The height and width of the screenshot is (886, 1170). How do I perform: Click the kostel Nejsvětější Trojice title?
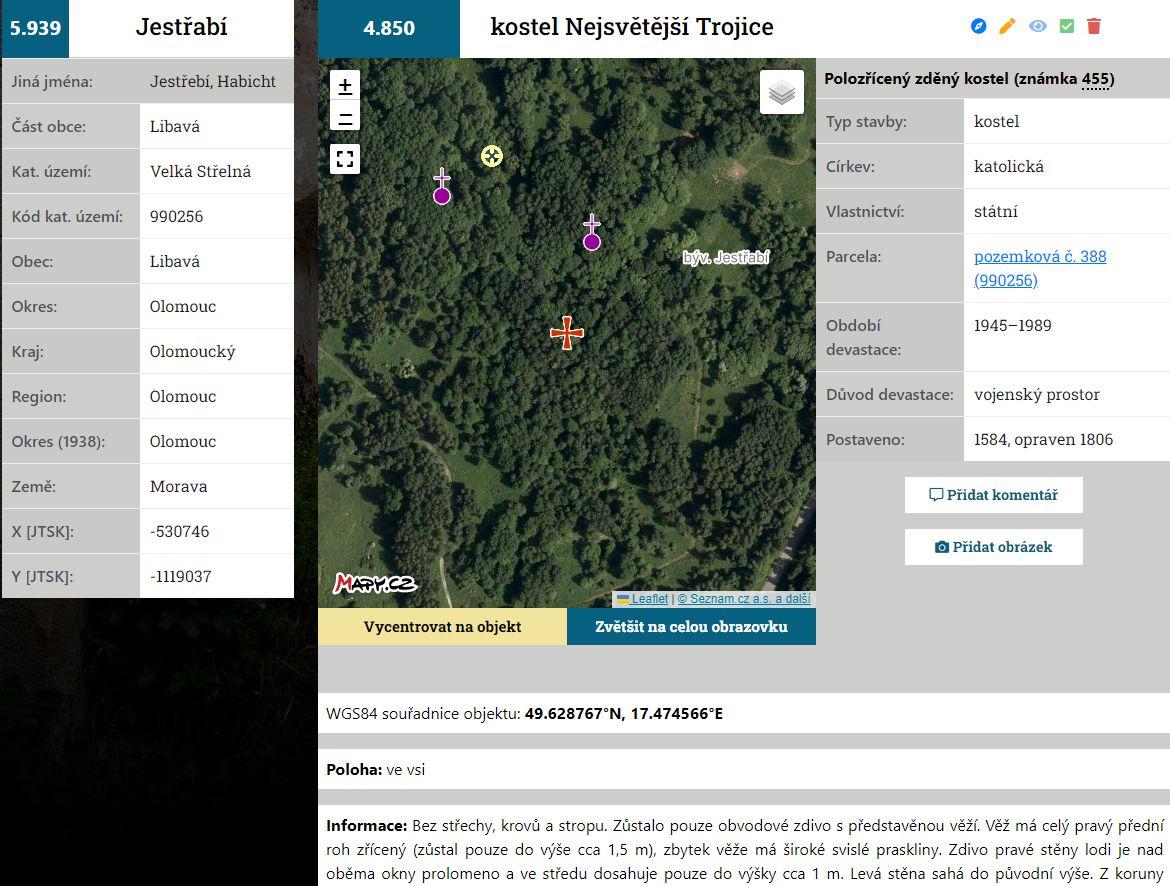coord(632,27)
